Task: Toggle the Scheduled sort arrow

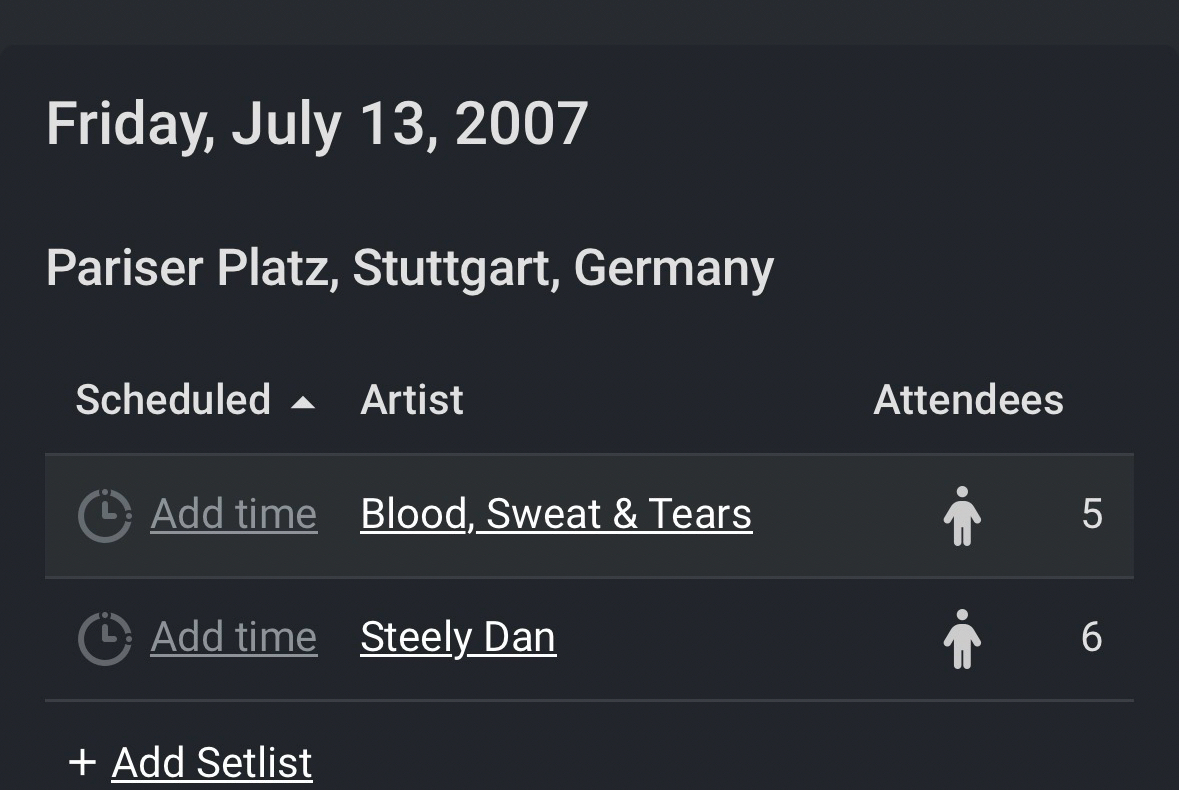Action: click(x=302, y=403)
